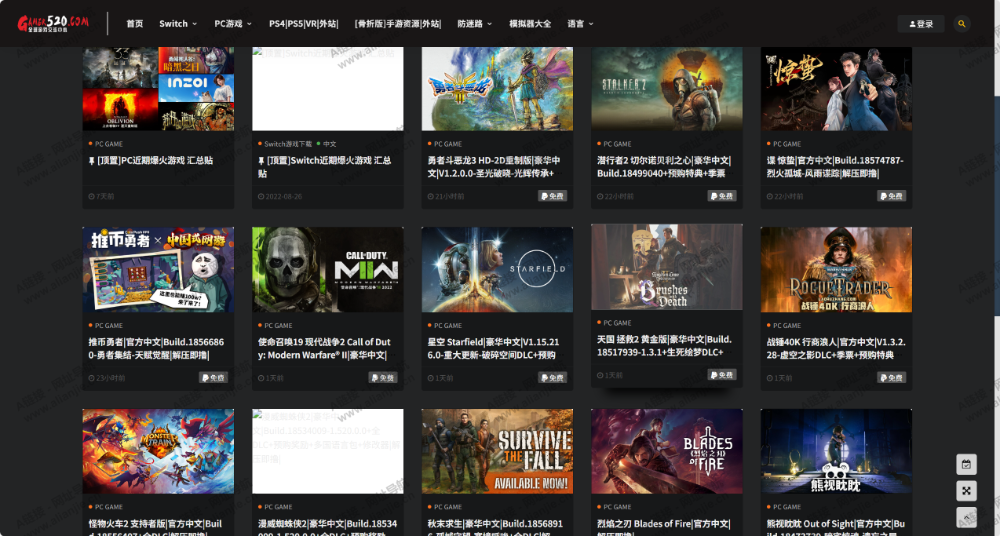
Task: Open the 语言 language dropdown
Action: coord(580,24)
